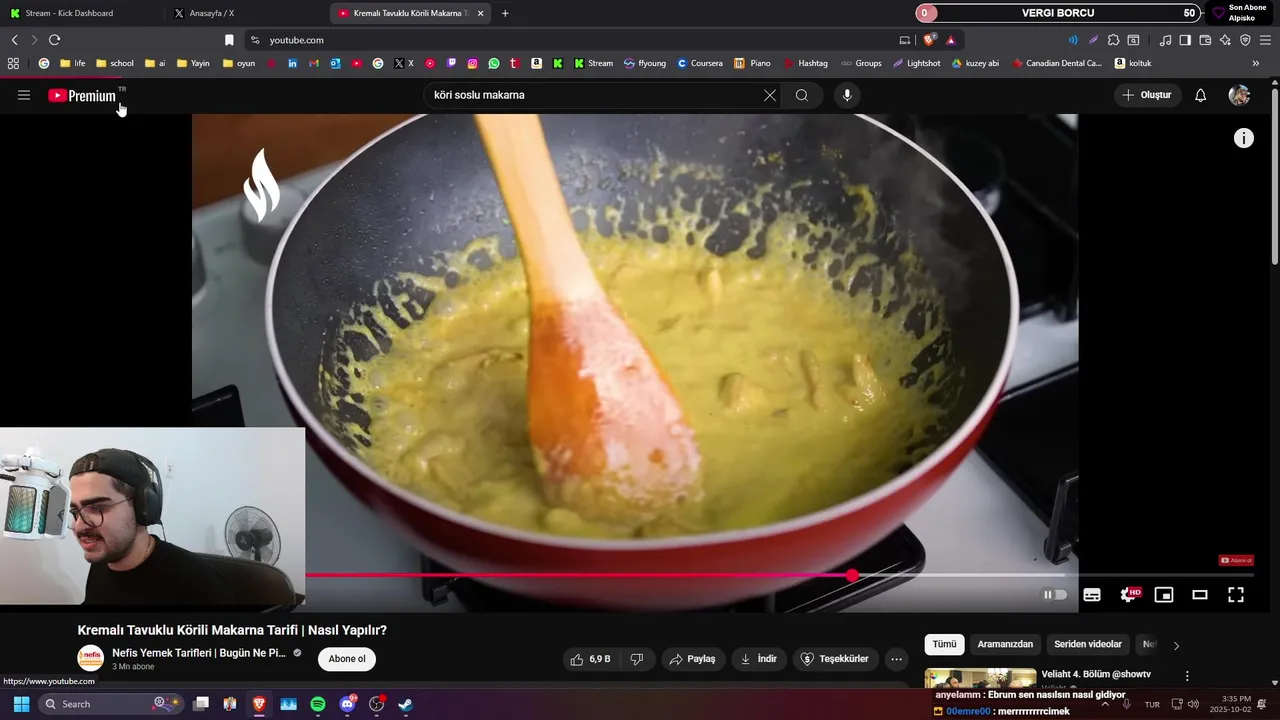The image size is (1280, 720).
Task: Open the Yayin bookmarks folder
Action: (193, 63)
